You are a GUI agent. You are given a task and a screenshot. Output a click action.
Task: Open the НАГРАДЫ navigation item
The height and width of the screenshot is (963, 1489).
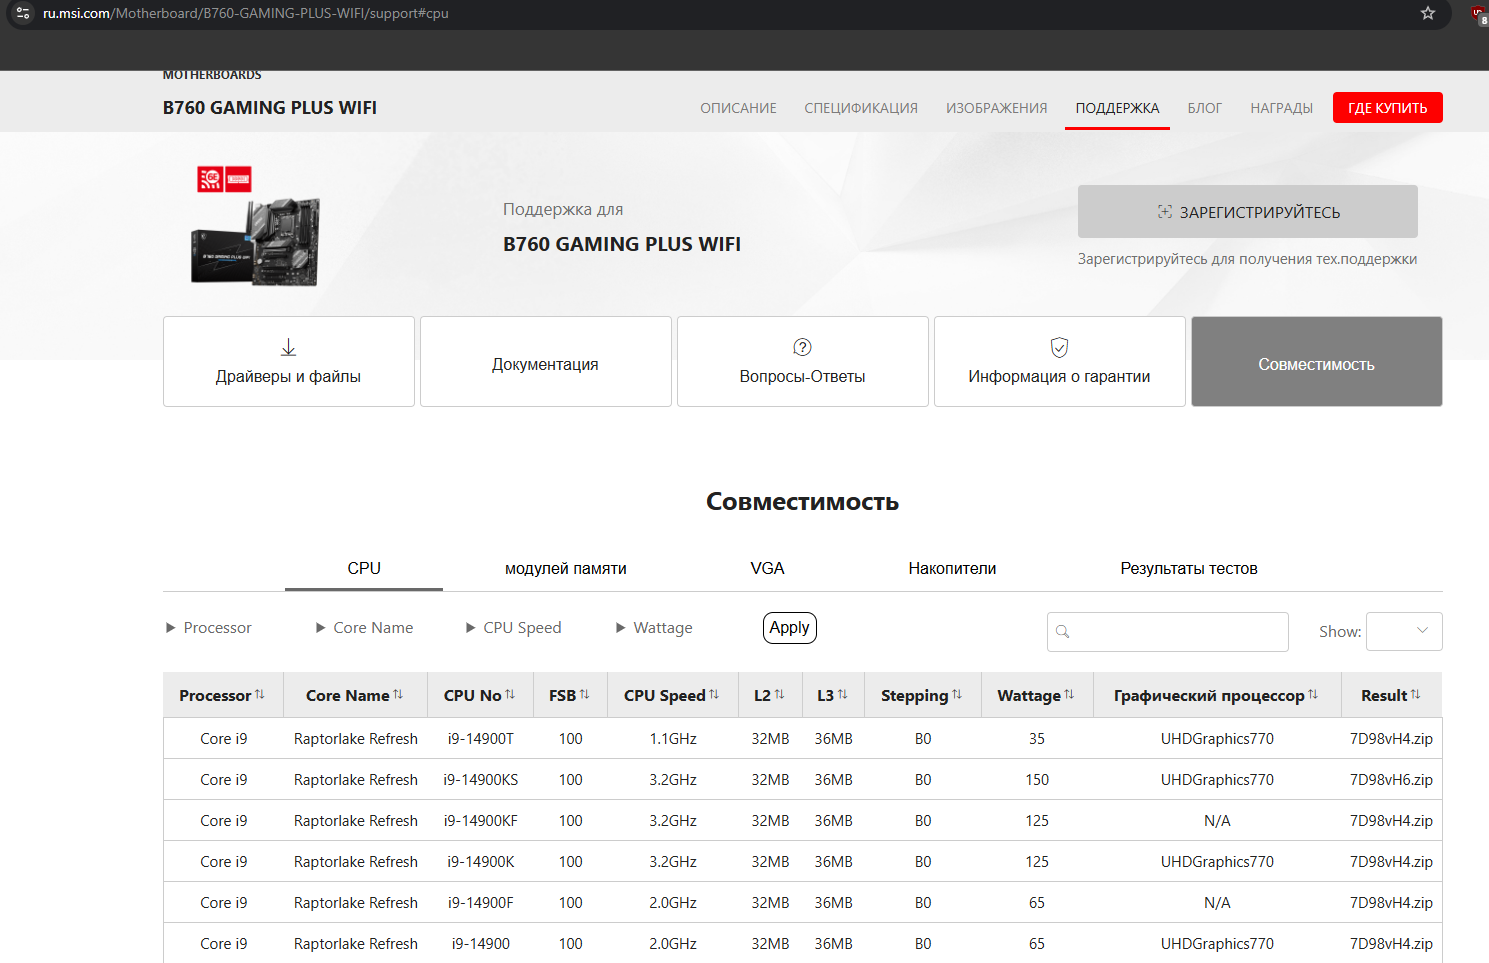point(1281,108)
